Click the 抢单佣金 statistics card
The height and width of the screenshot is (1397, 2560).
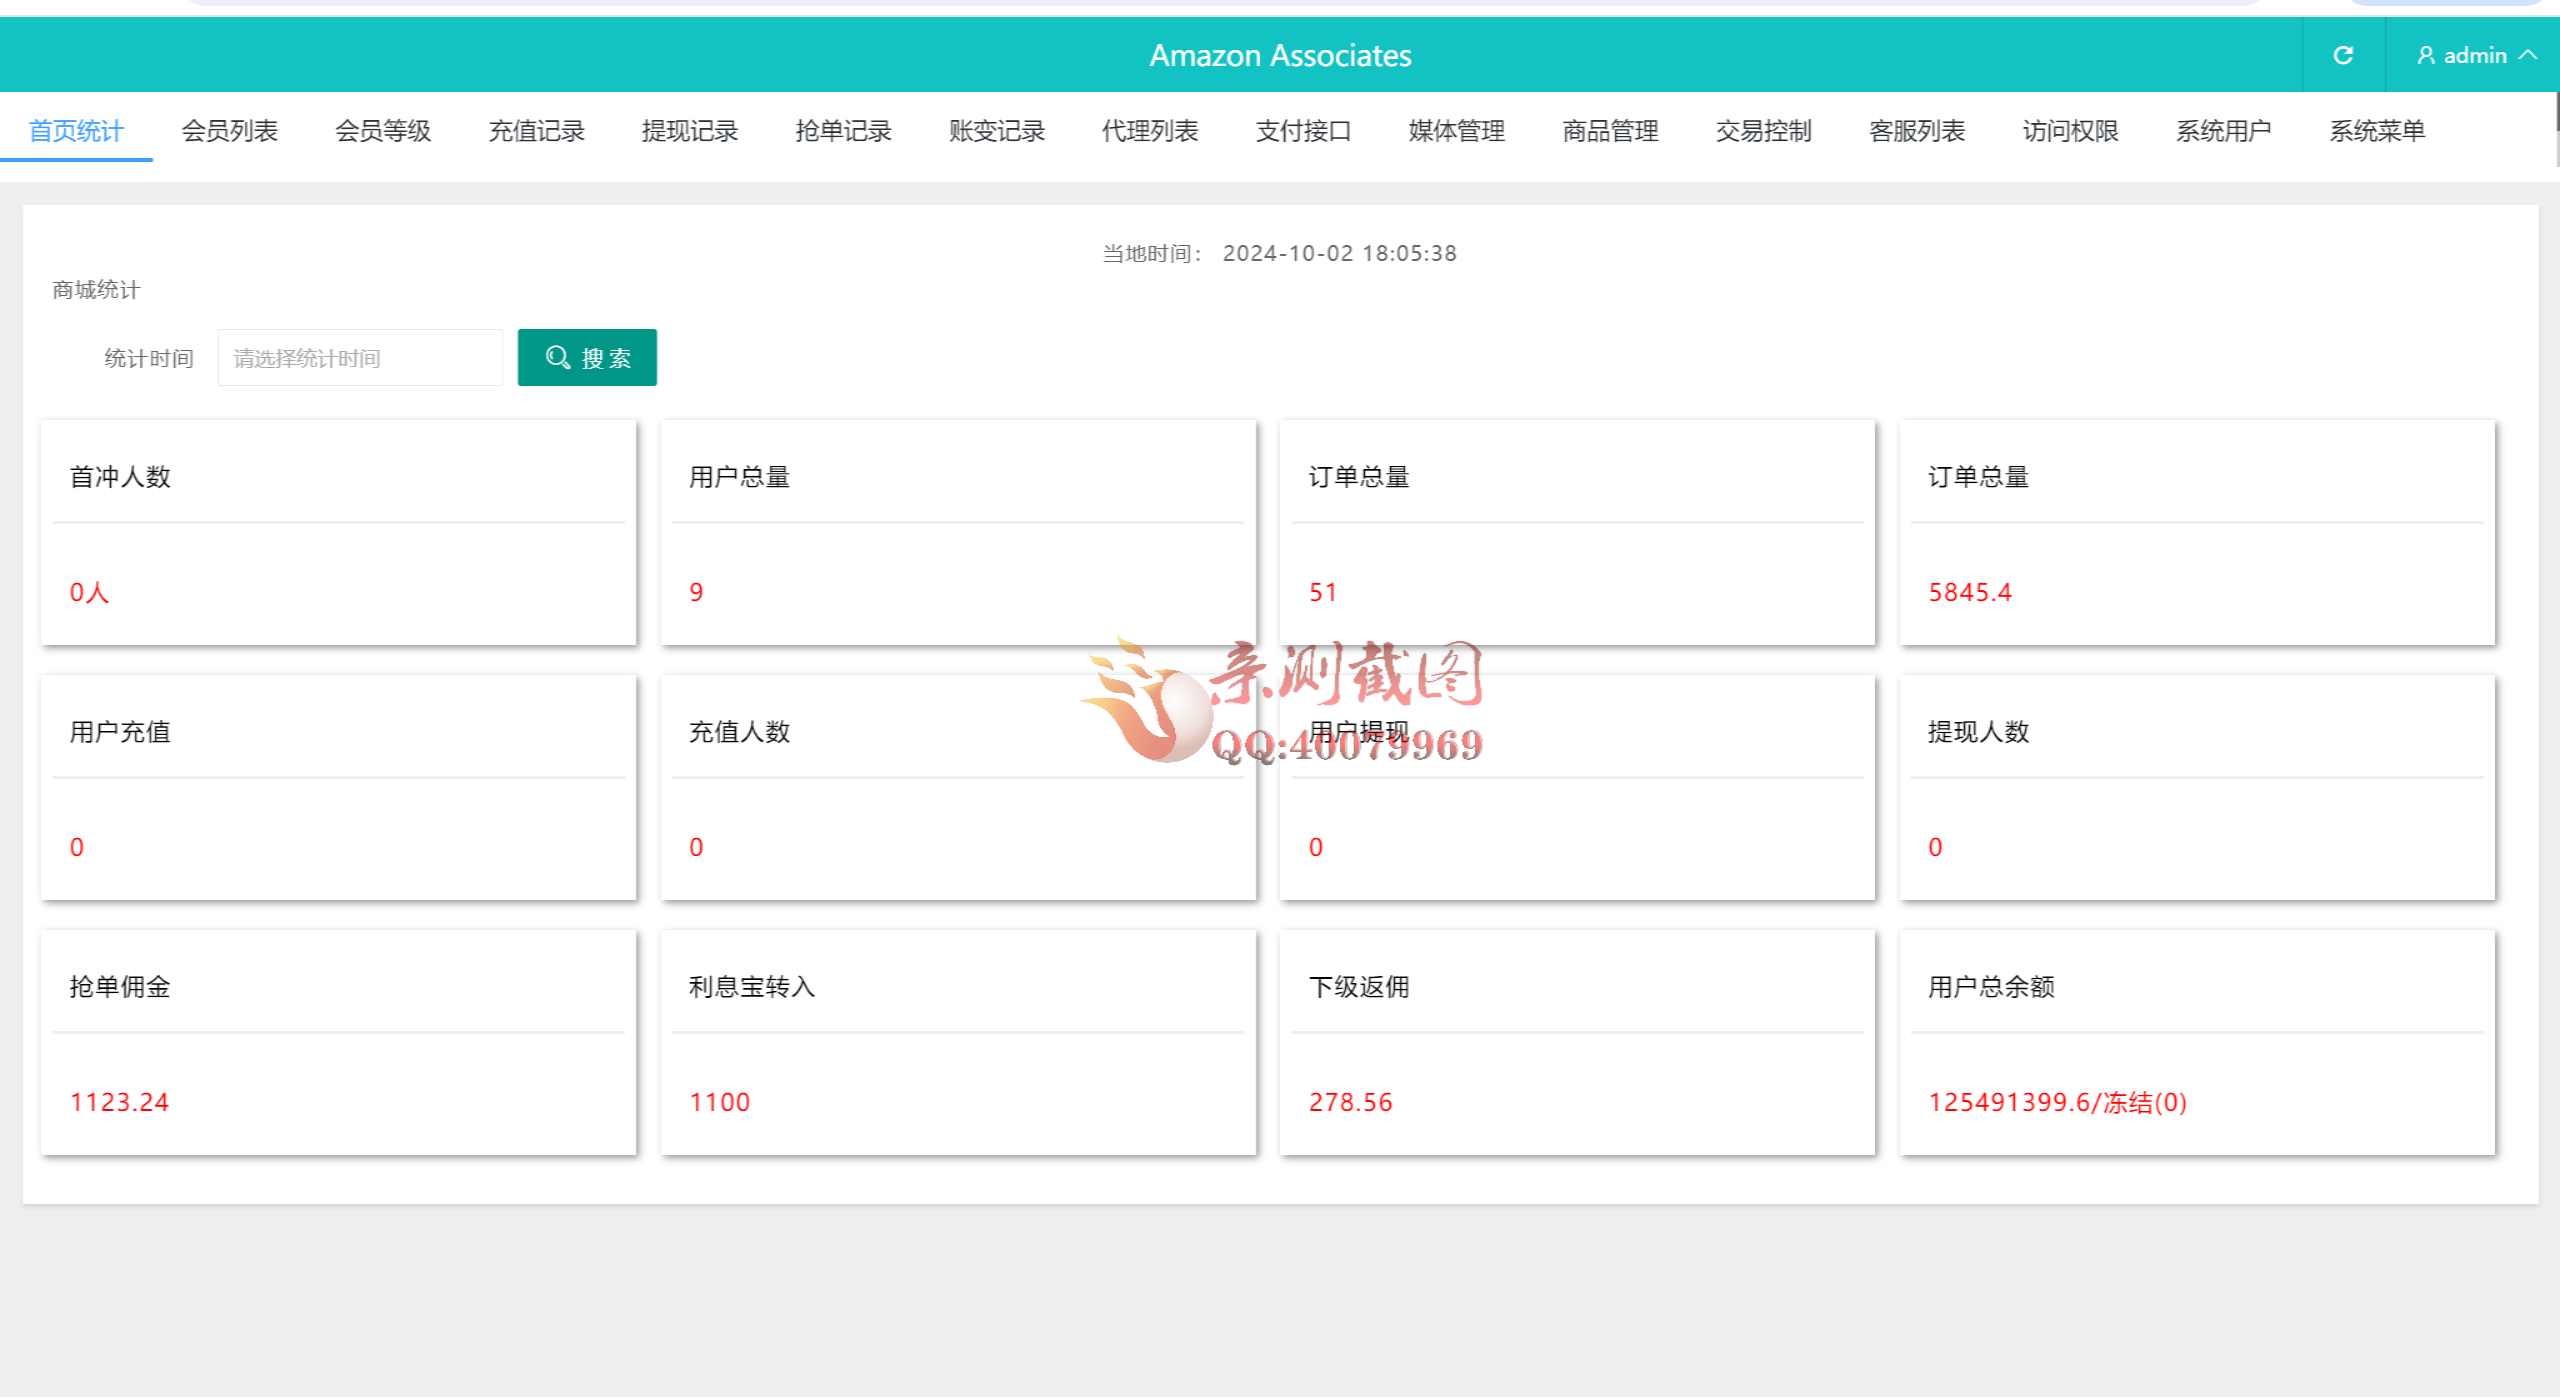pyautogui.click(x=338, y=1042)
